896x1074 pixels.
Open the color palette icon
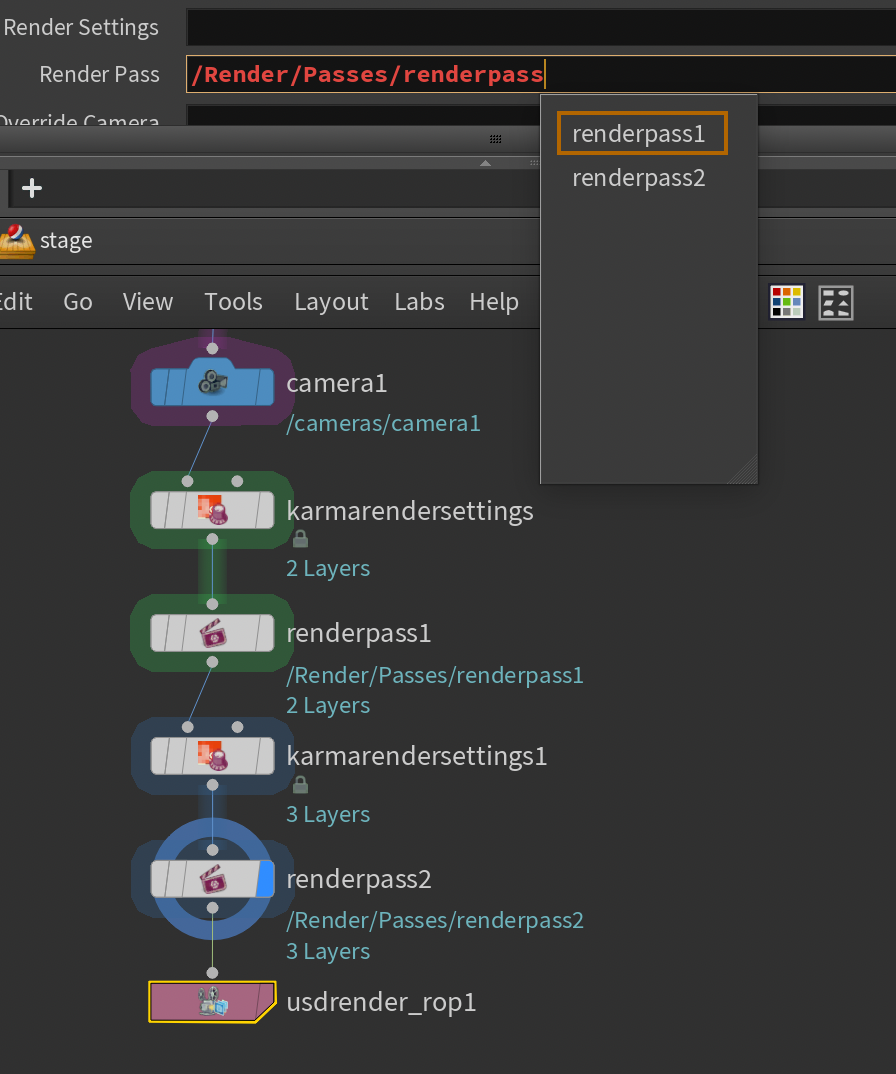coord(786,302)
